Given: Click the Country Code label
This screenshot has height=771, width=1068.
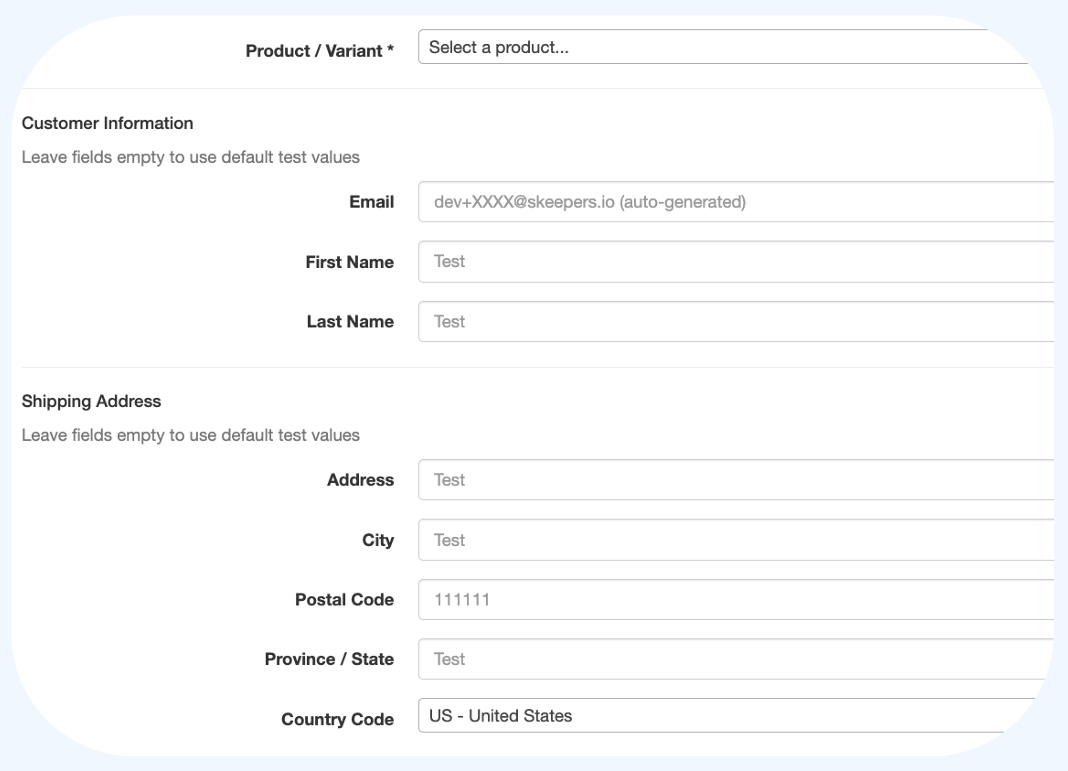Looking at the screenshot, I should (337, 719).
